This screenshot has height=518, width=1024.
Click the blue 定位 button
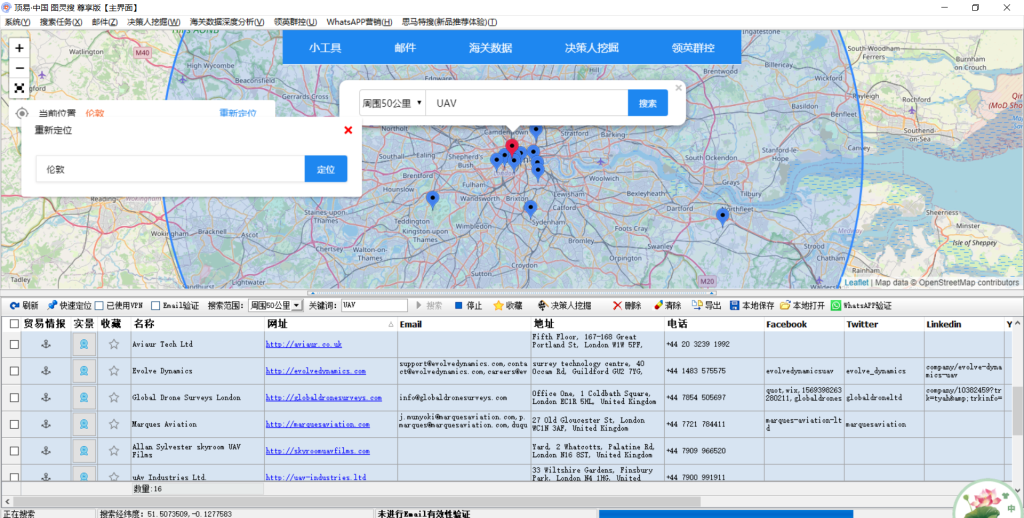click(x=325, y=169)
